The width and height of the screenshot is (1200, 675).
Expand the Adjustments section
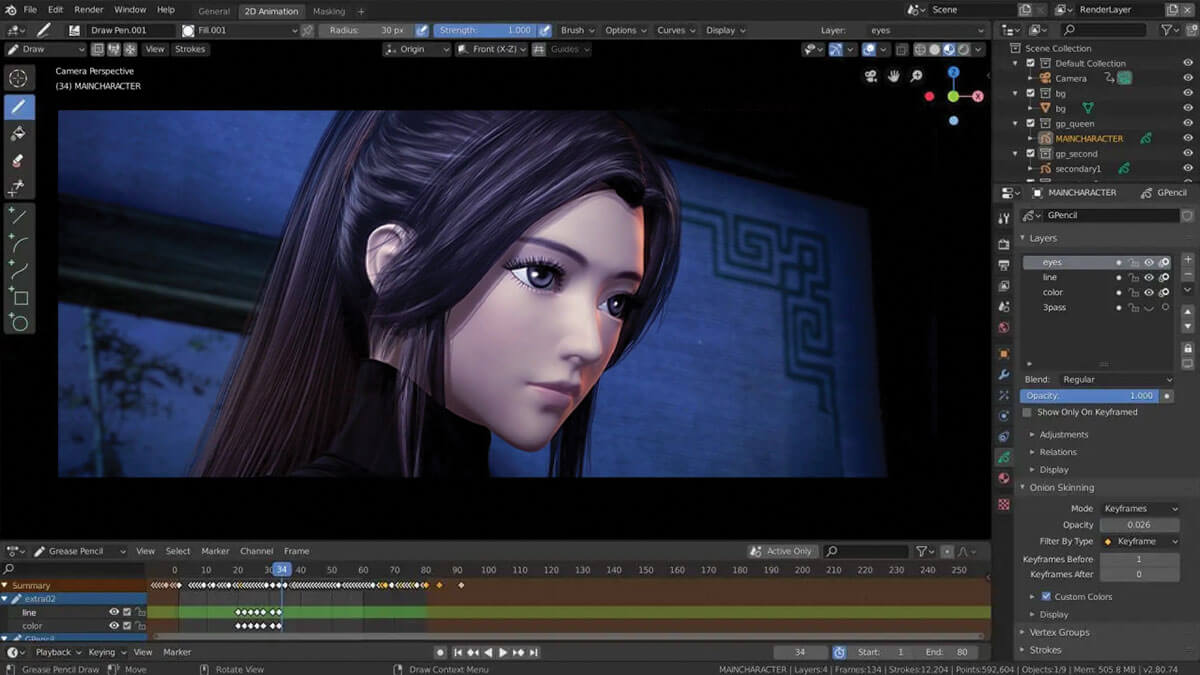tap(1065, 434)
